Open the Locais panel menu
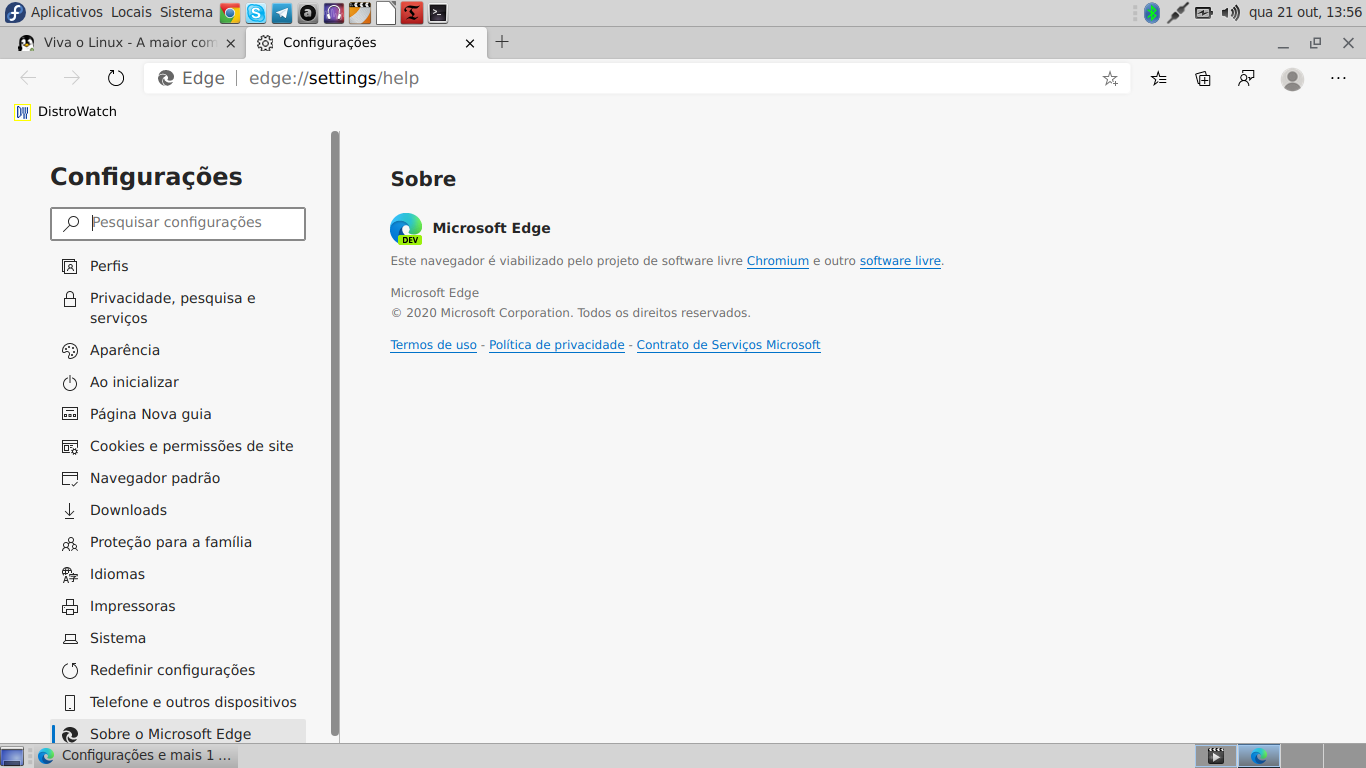1366x768 pixels. (x=131, y=12)
